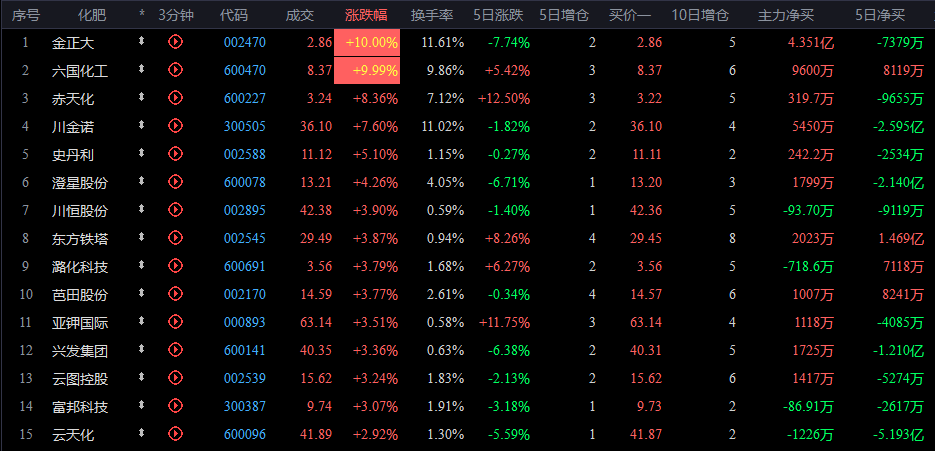Click the 3-minute play icon for 金正大
Screen dimensions: 935x451
click(x=176, y=42)
